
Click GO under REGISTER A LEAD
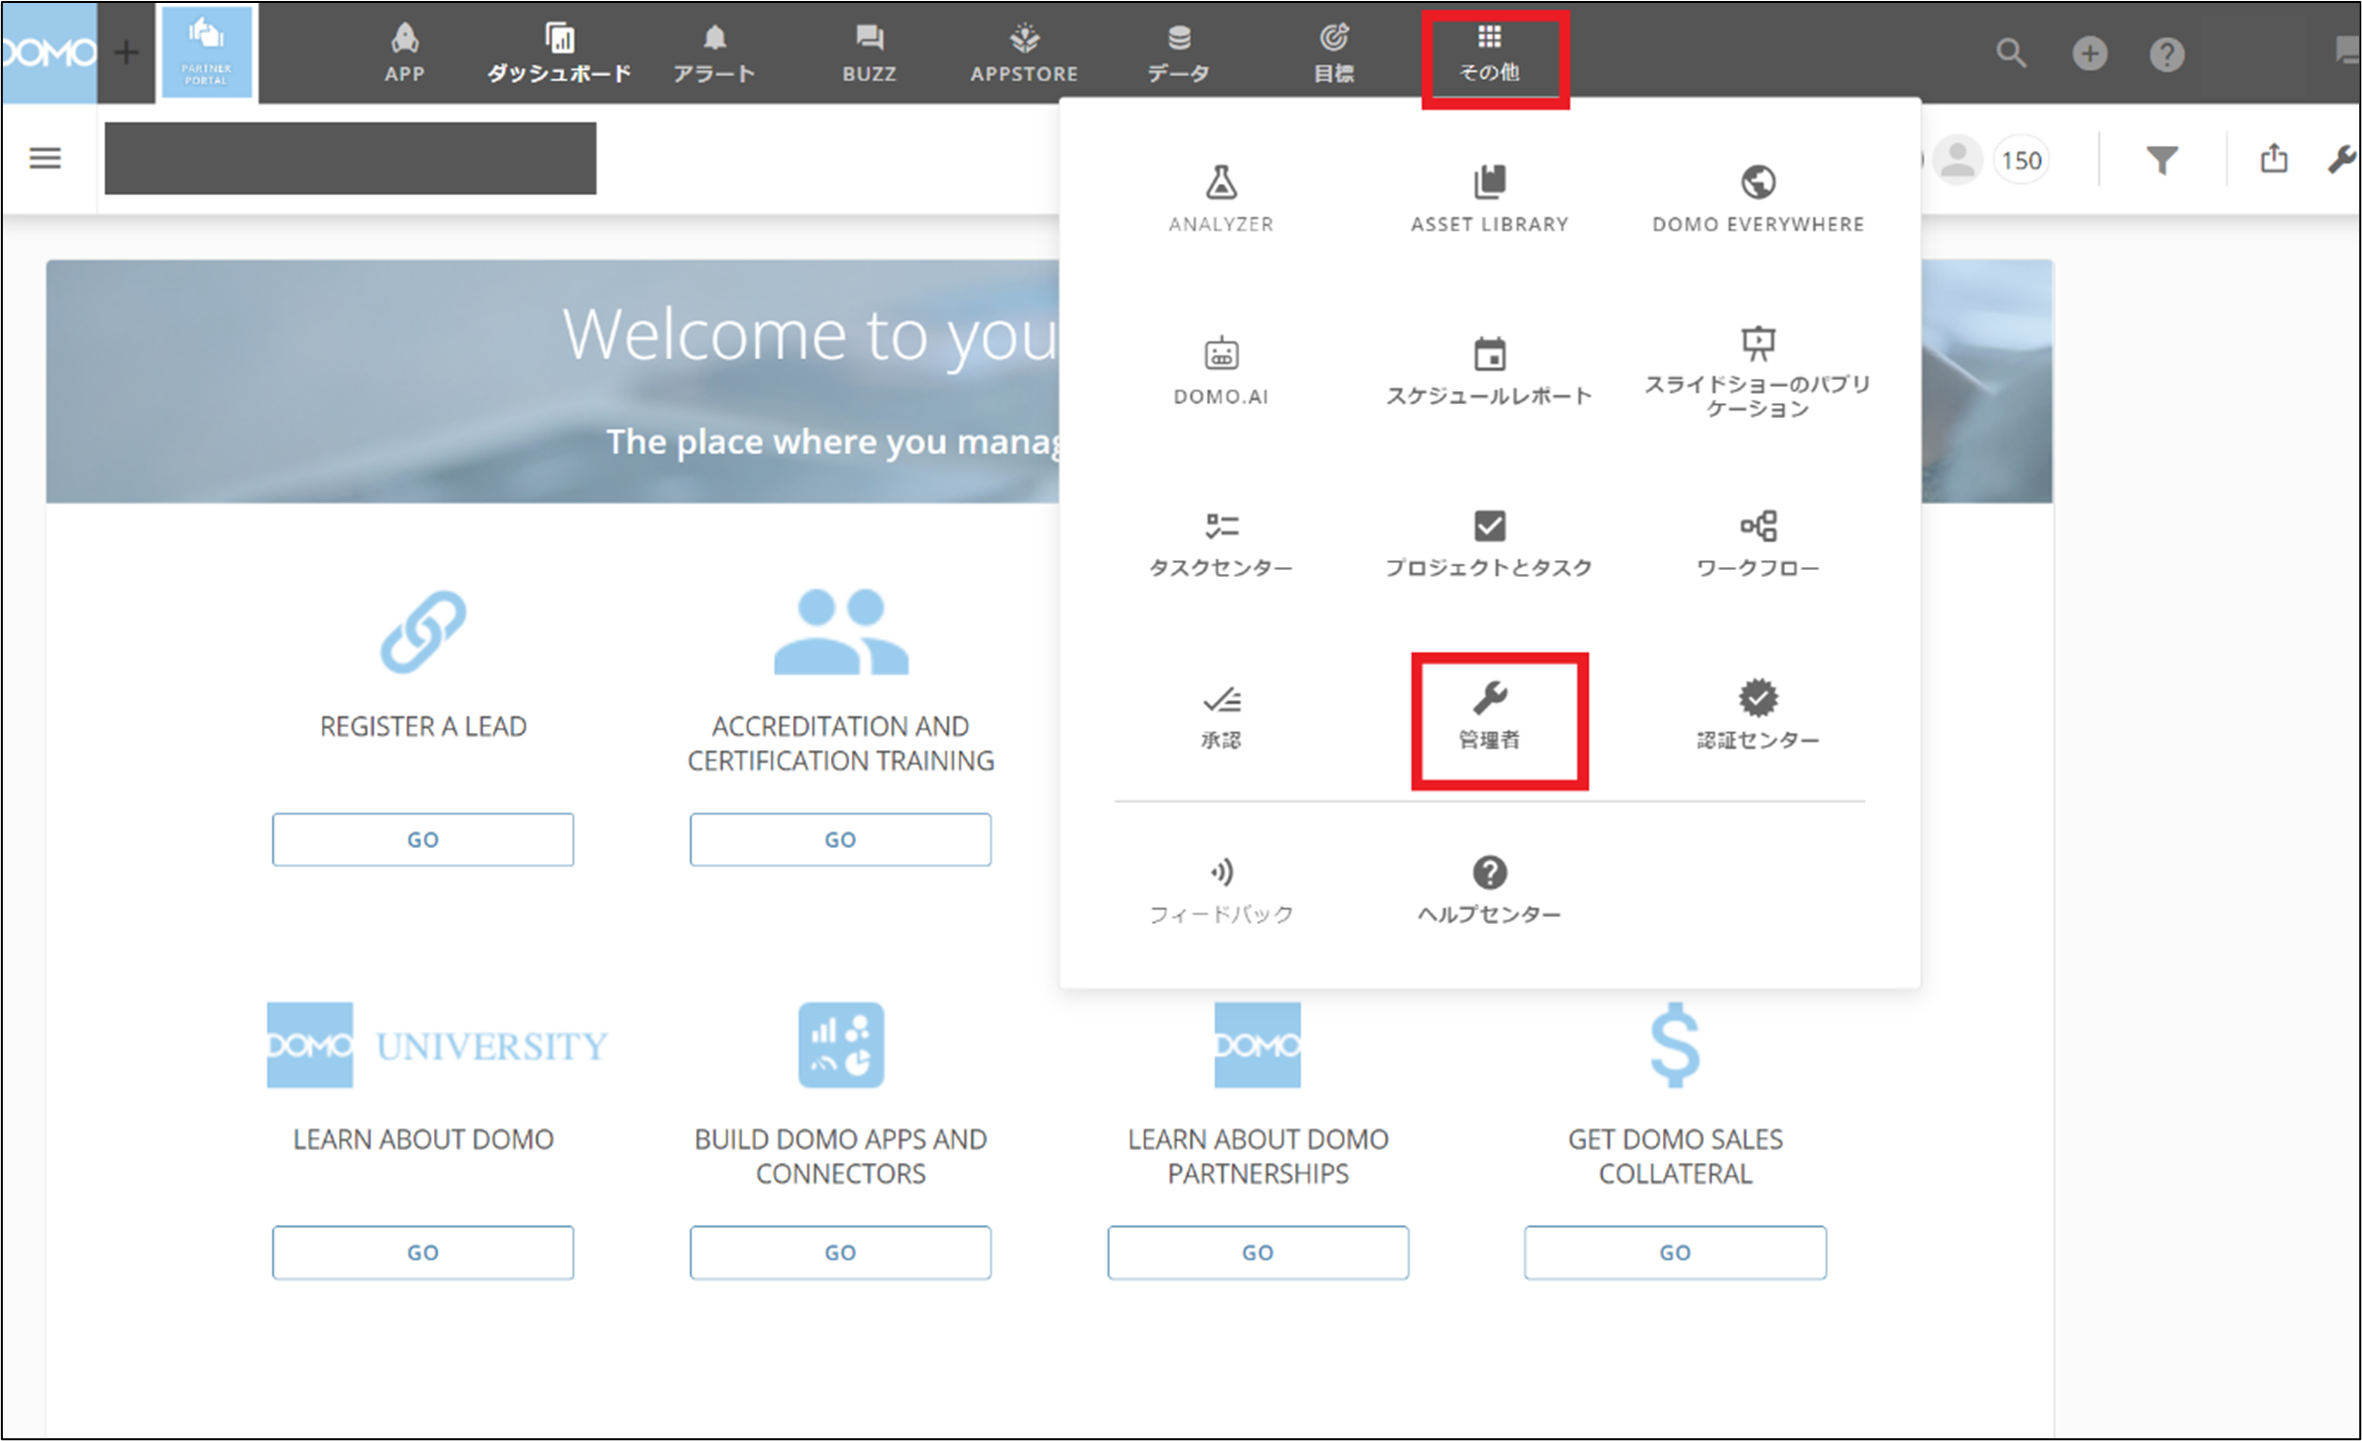tap(423, 839)
